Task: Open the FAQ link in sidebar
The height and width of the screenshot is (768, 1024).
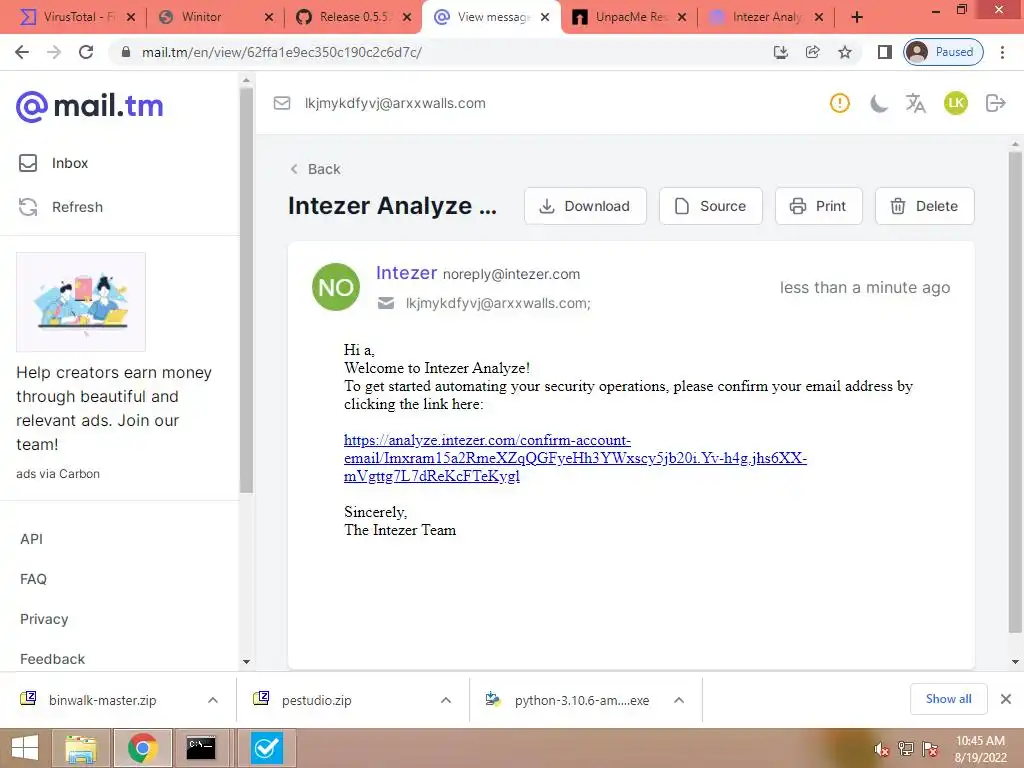Action: click(x=33, y=579)
